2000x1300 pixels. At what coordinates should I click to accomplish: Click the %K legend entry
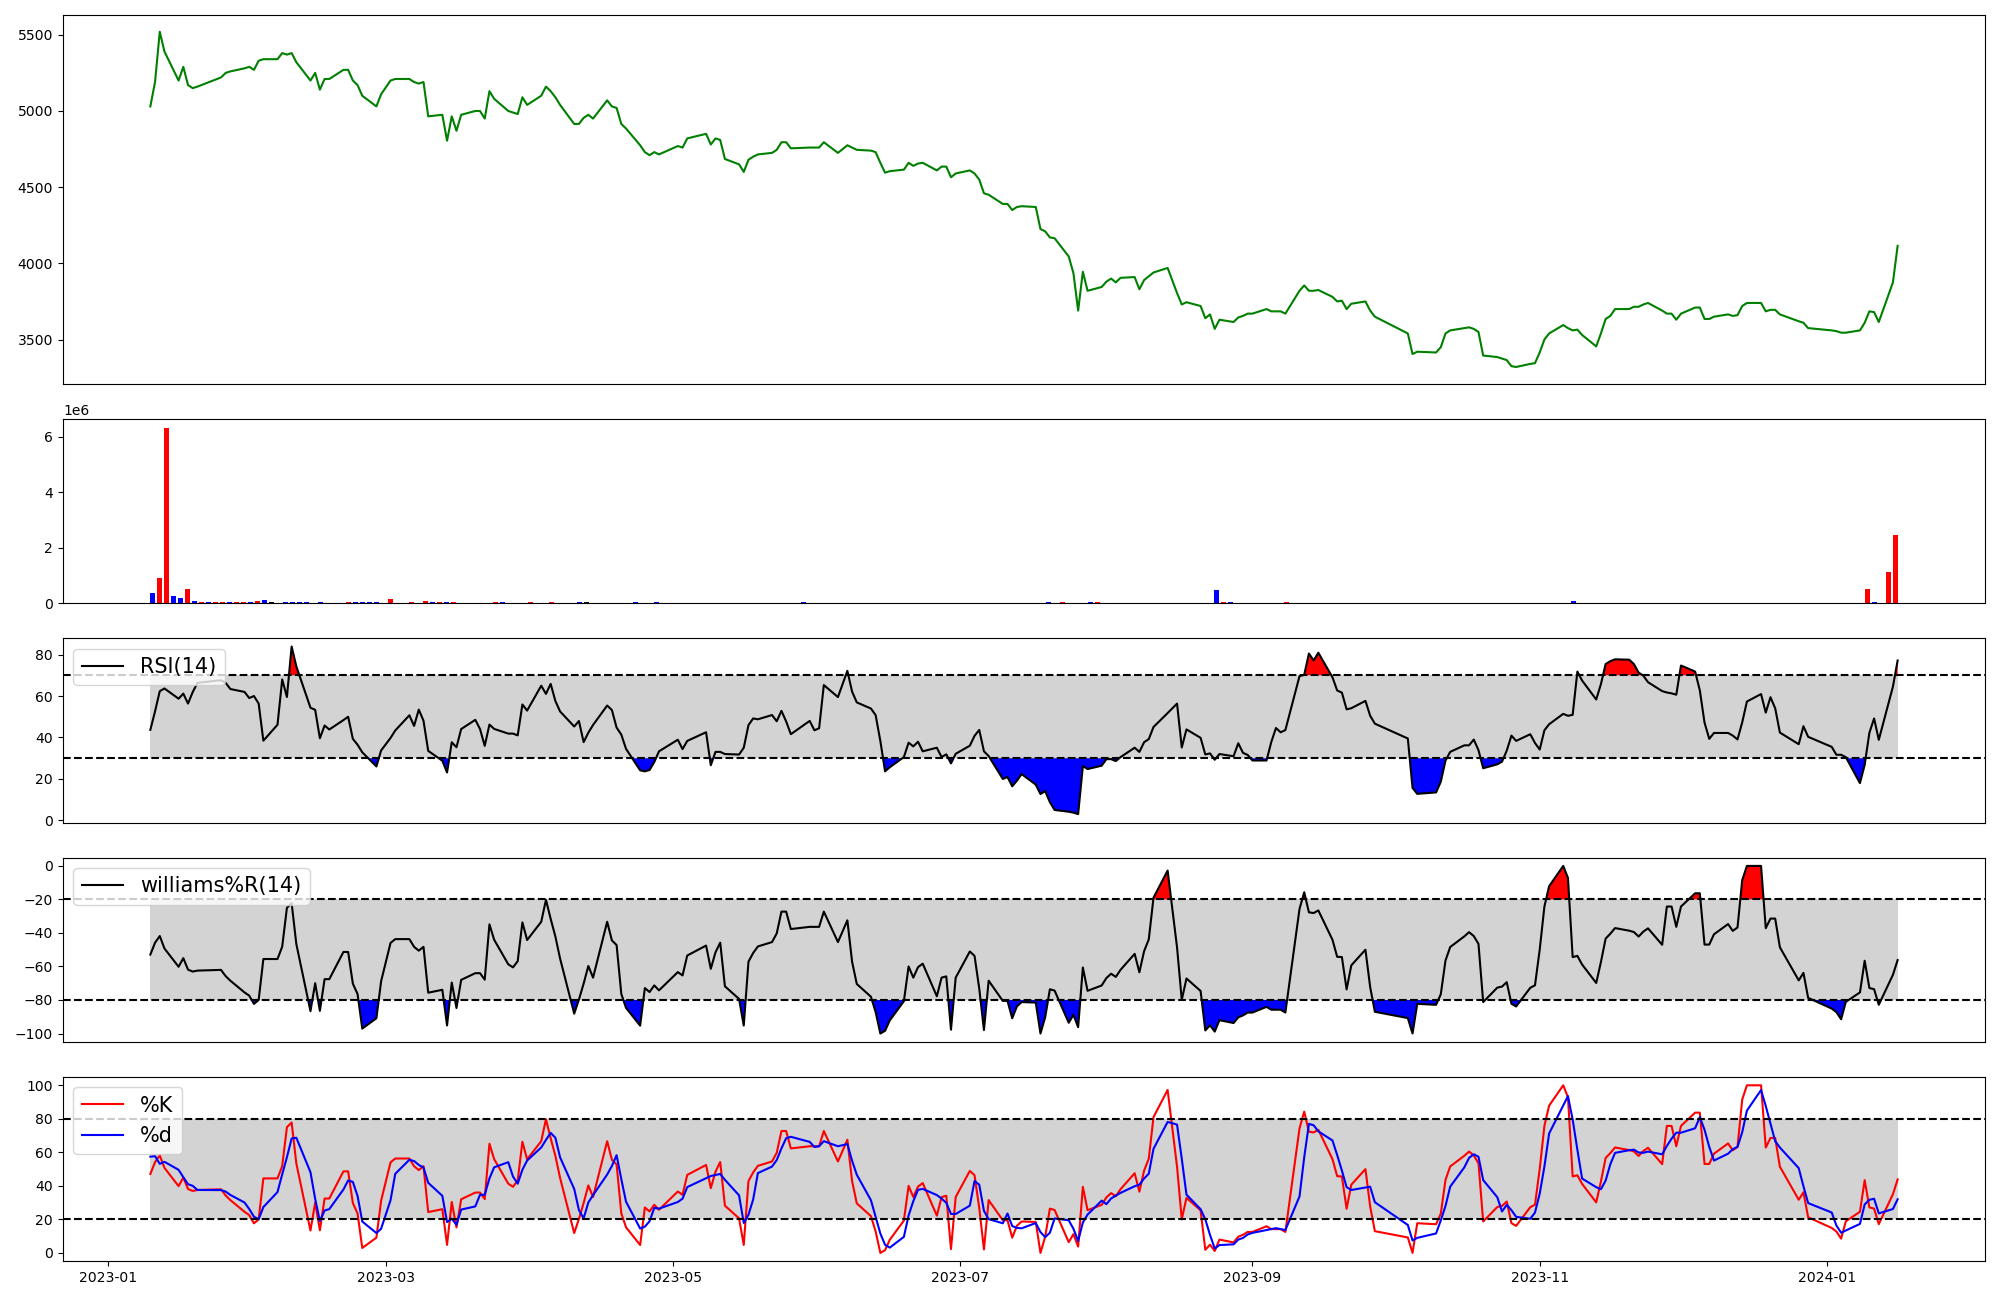(x=156, y=1104)
